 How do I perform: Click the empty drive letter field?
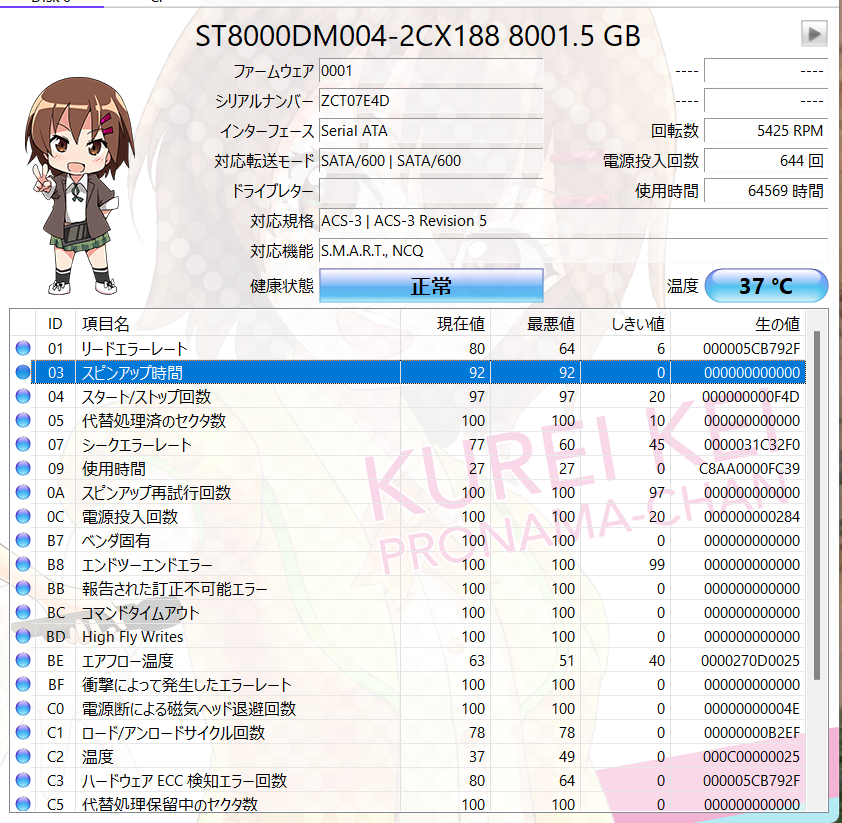click(x=431, y=191)
